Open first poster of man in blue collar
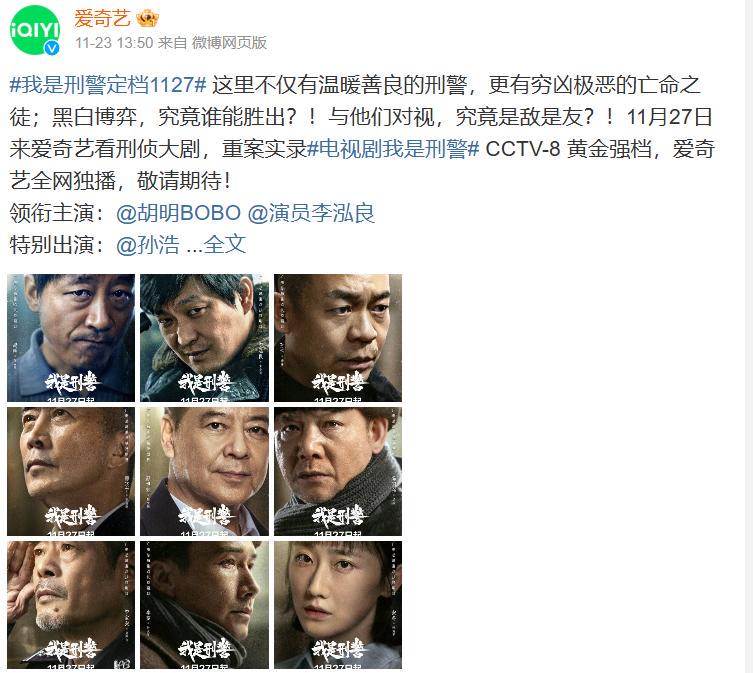753x673 pixels. 71,338
